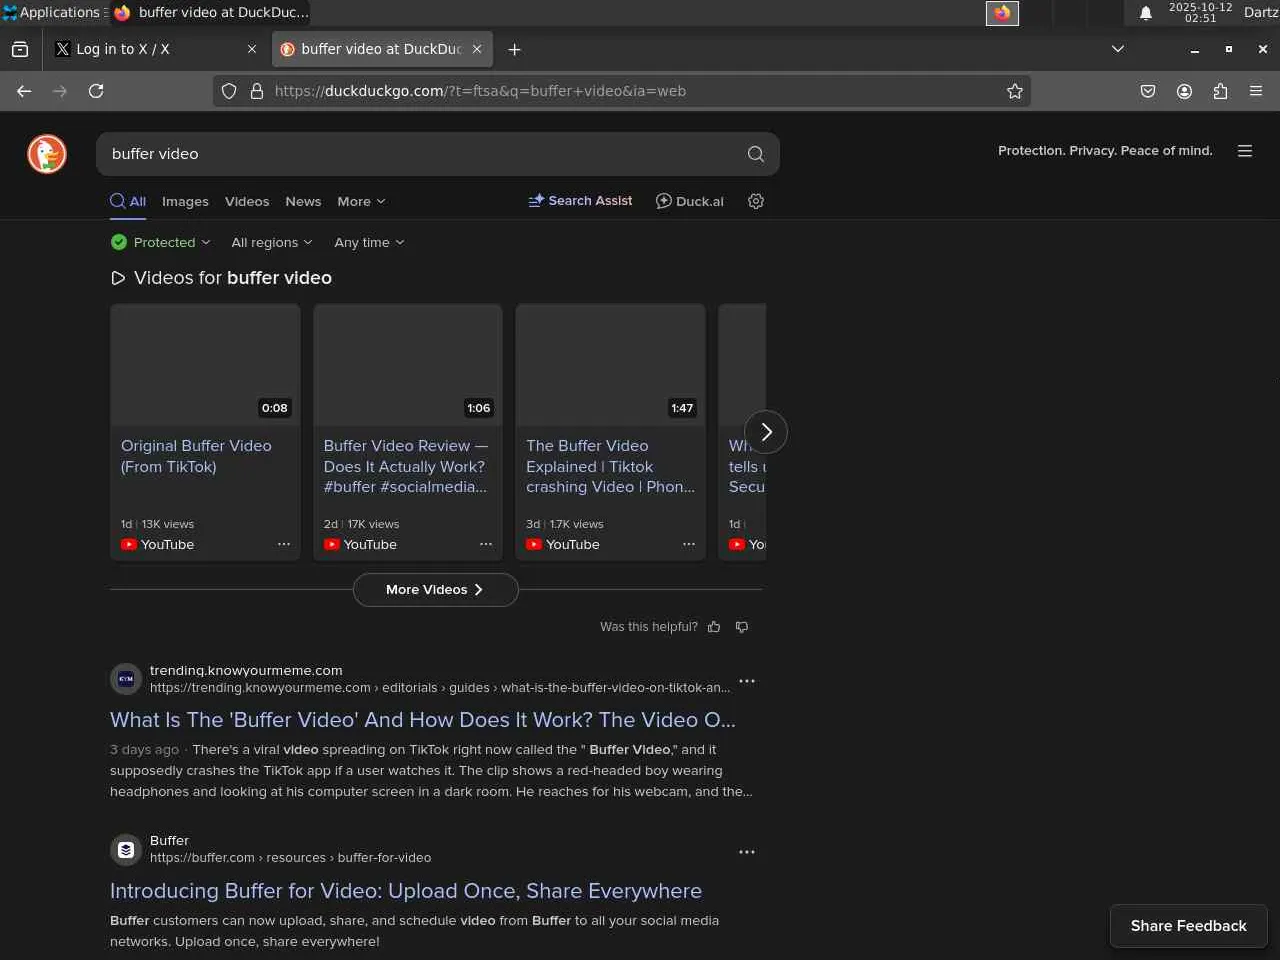The image size is (1280, 960).
Task: Click the 1:47 video thumbnail
Action: [610, 365]
